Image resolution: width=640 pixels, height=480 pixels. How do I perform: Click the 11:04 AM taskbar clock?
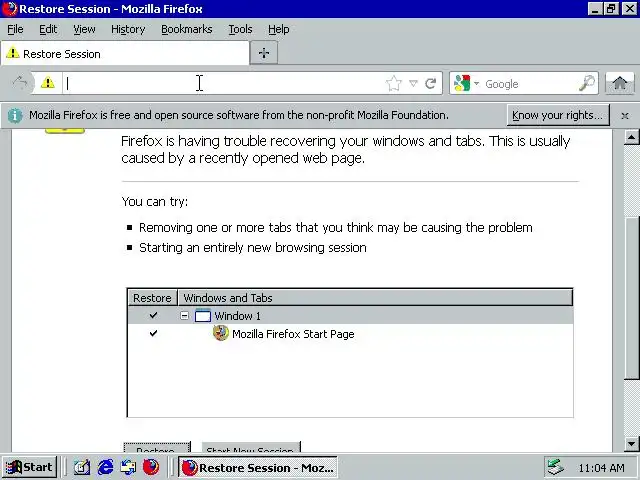601,468
